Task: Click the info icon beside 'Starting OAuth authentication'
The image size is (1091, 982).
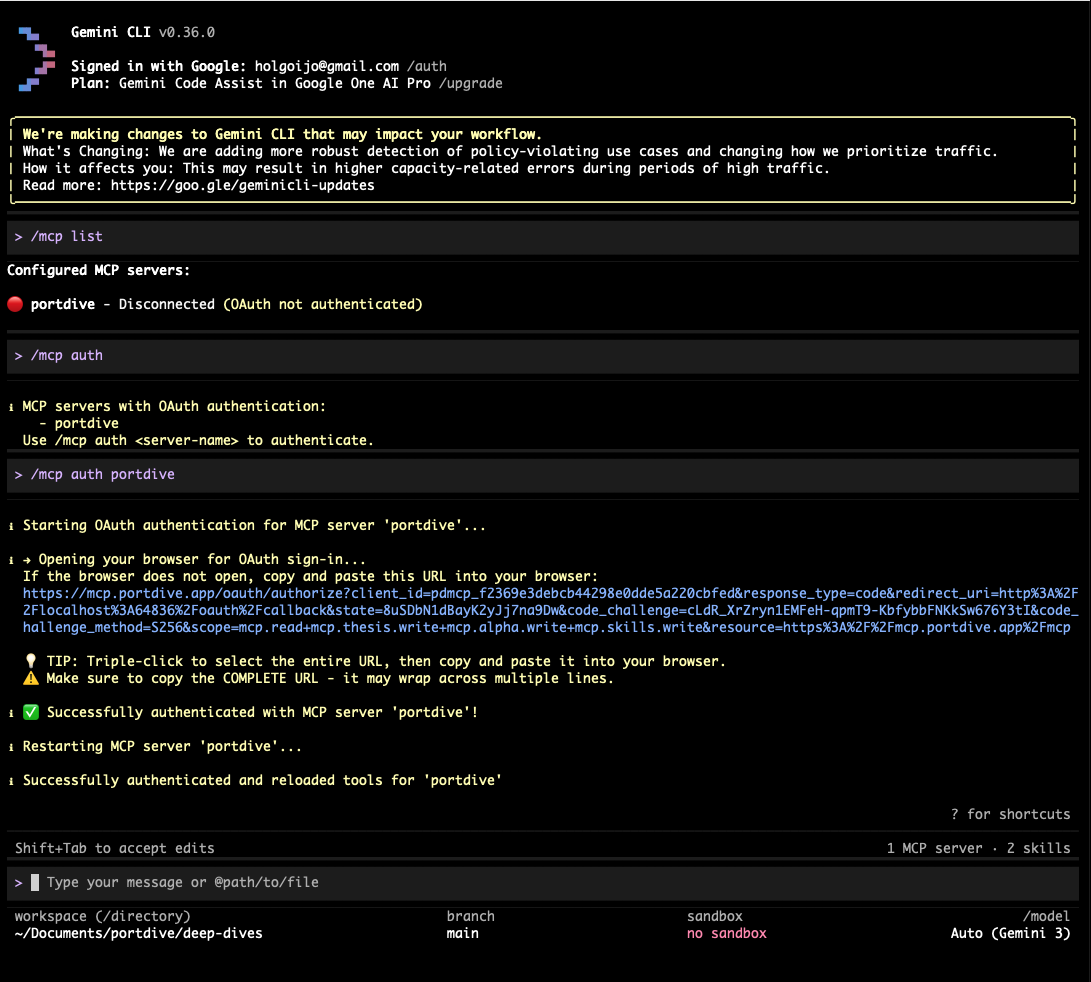Action: tap(11, 526)
